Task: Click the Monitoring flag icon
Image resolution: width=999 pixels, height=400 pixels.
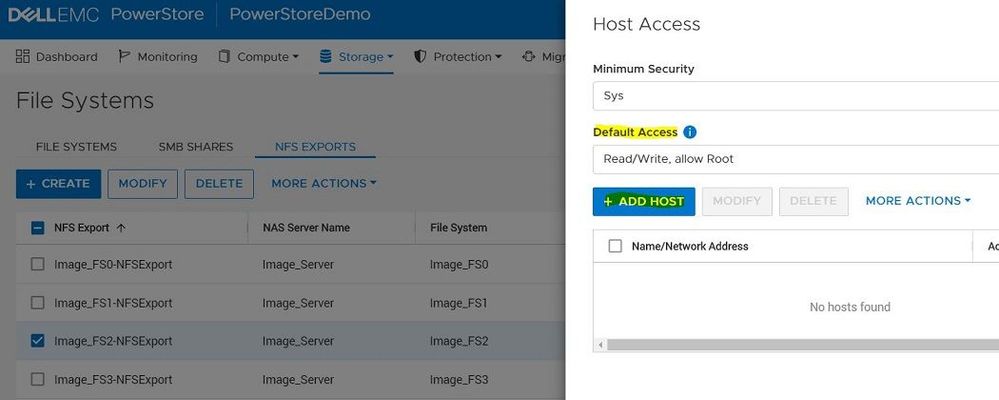Action: 124,57
